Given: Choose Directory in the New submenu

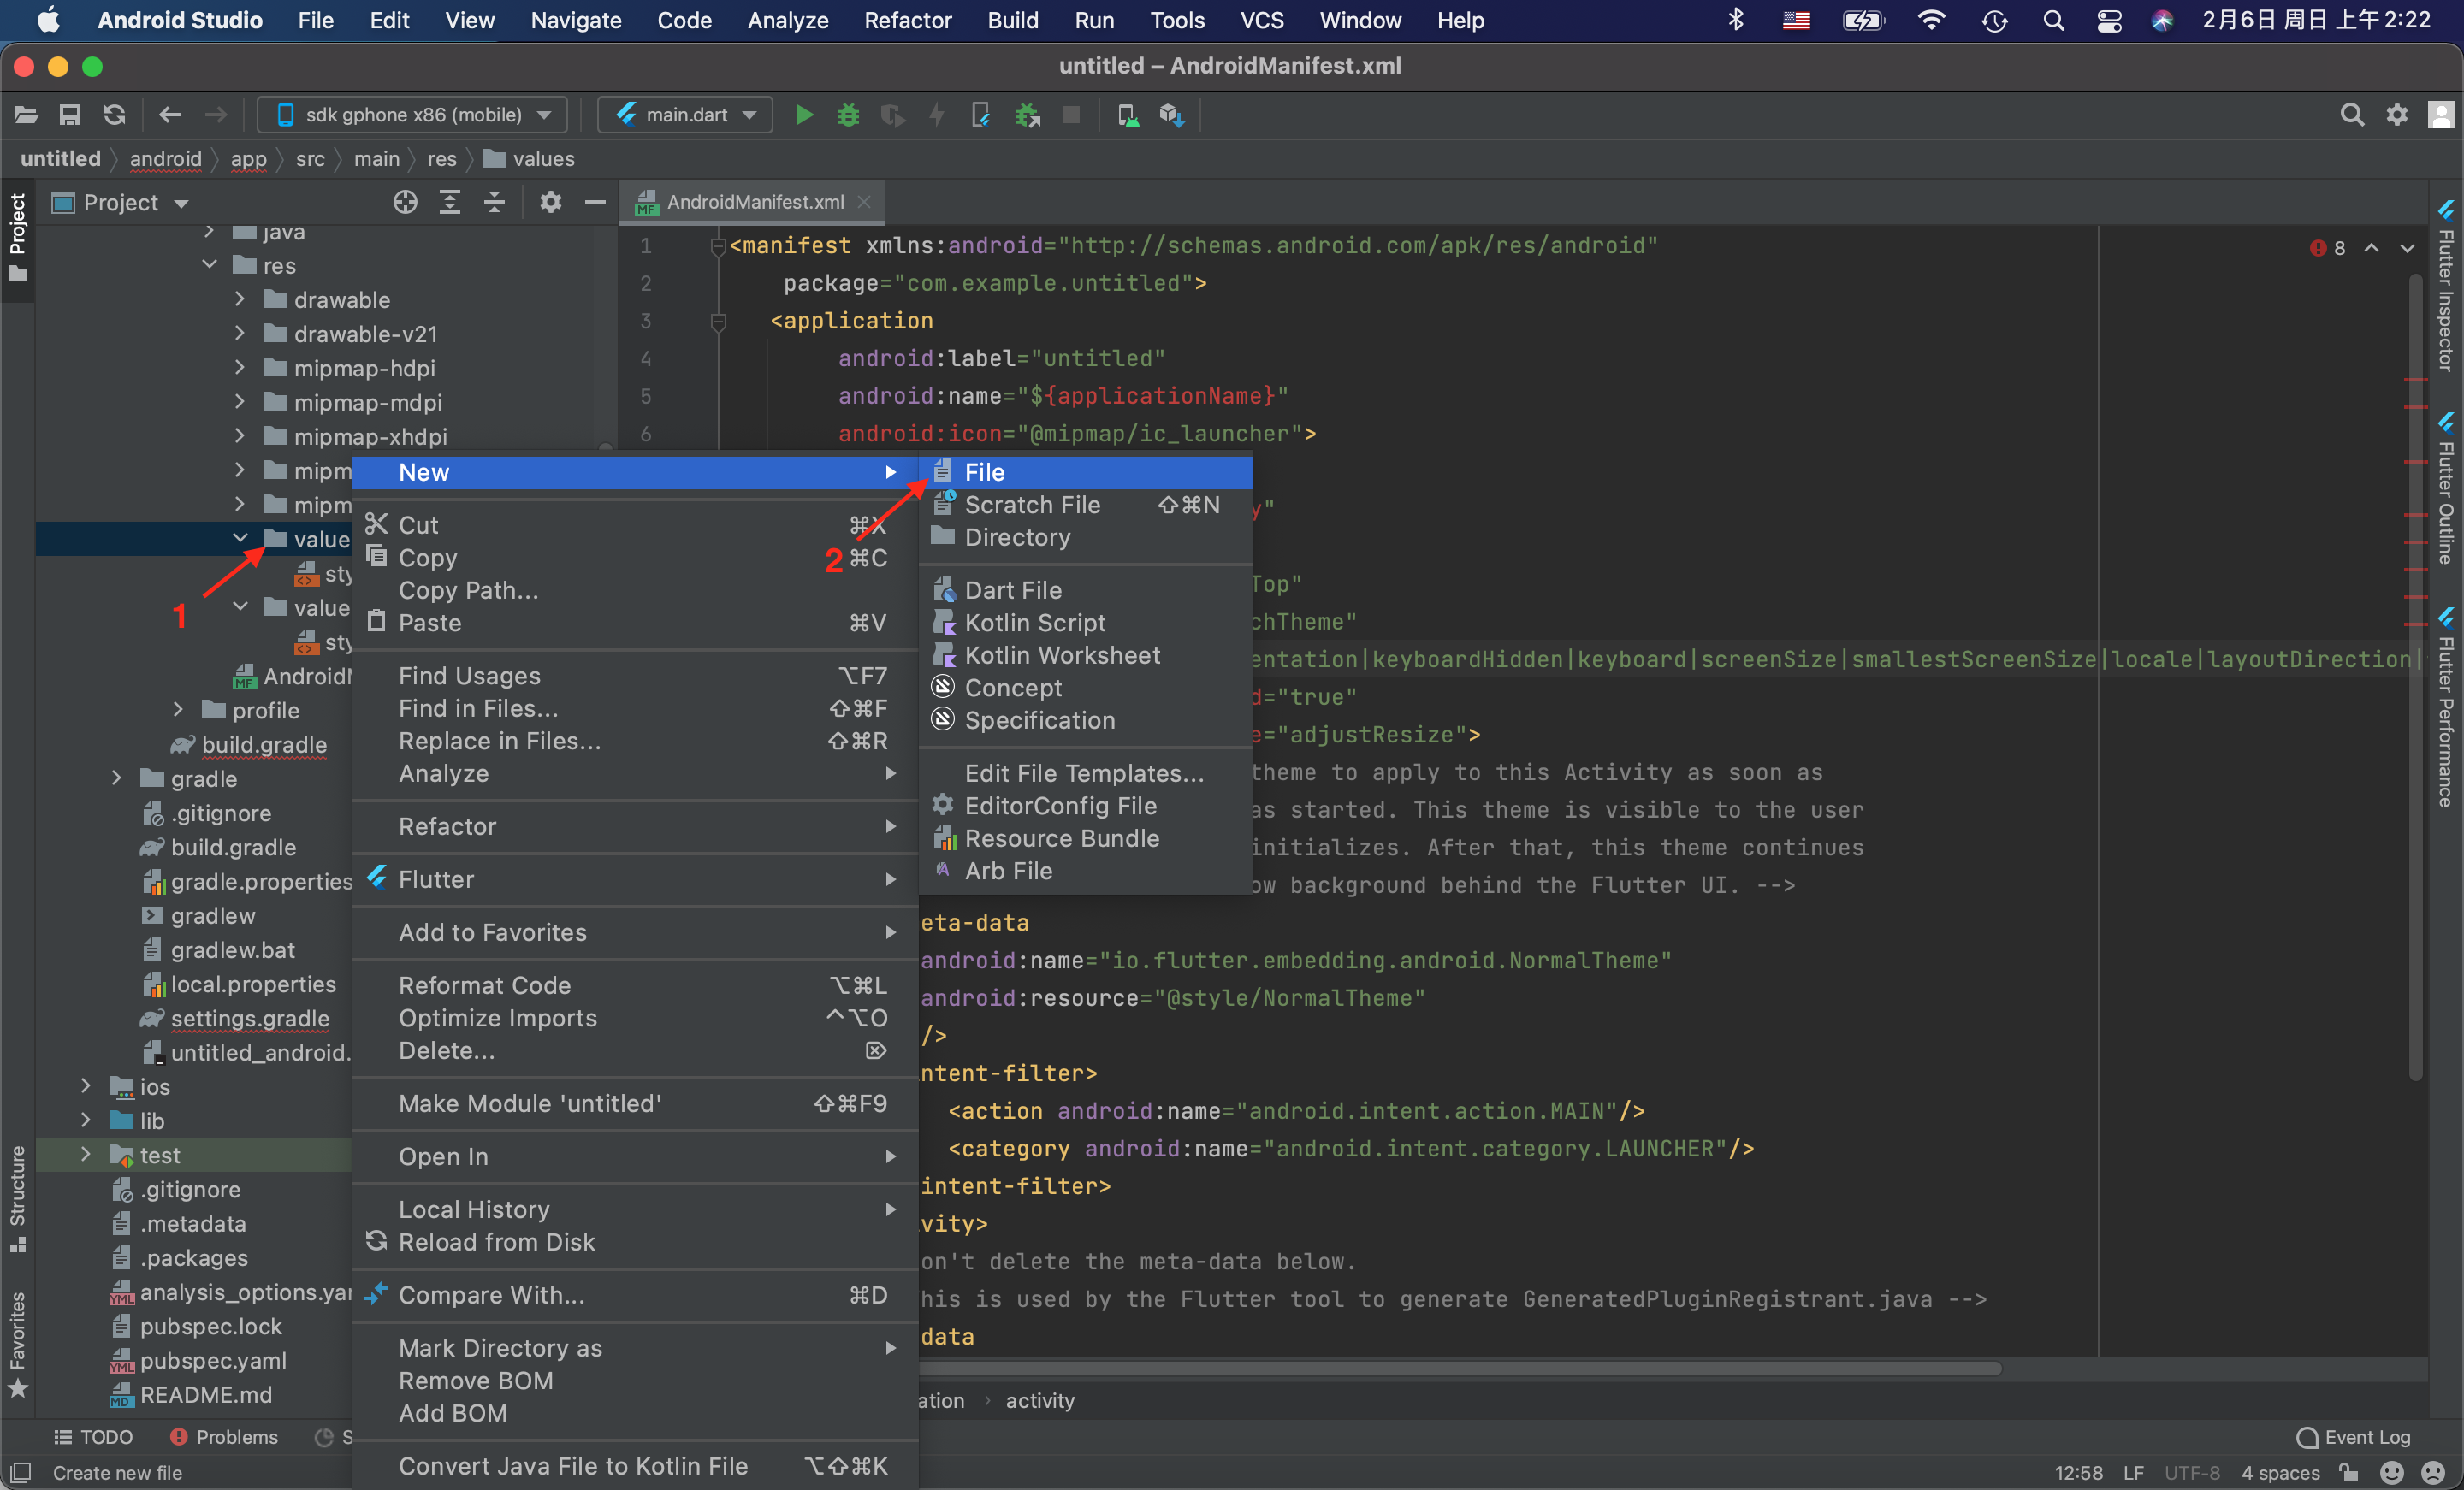Looking at the screenshot, I should pos(1085,537).
